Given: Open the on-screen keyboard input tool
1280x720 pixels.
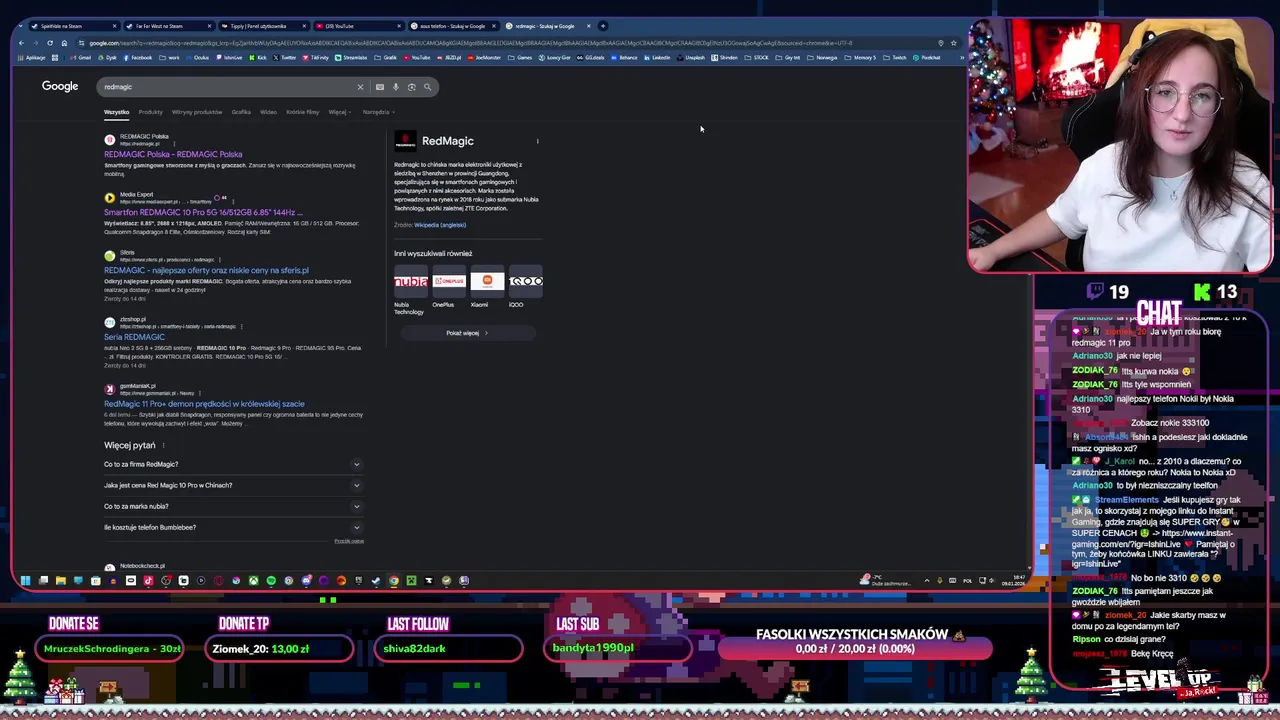Looking at the screenshot, I should [x=380, y=87].
